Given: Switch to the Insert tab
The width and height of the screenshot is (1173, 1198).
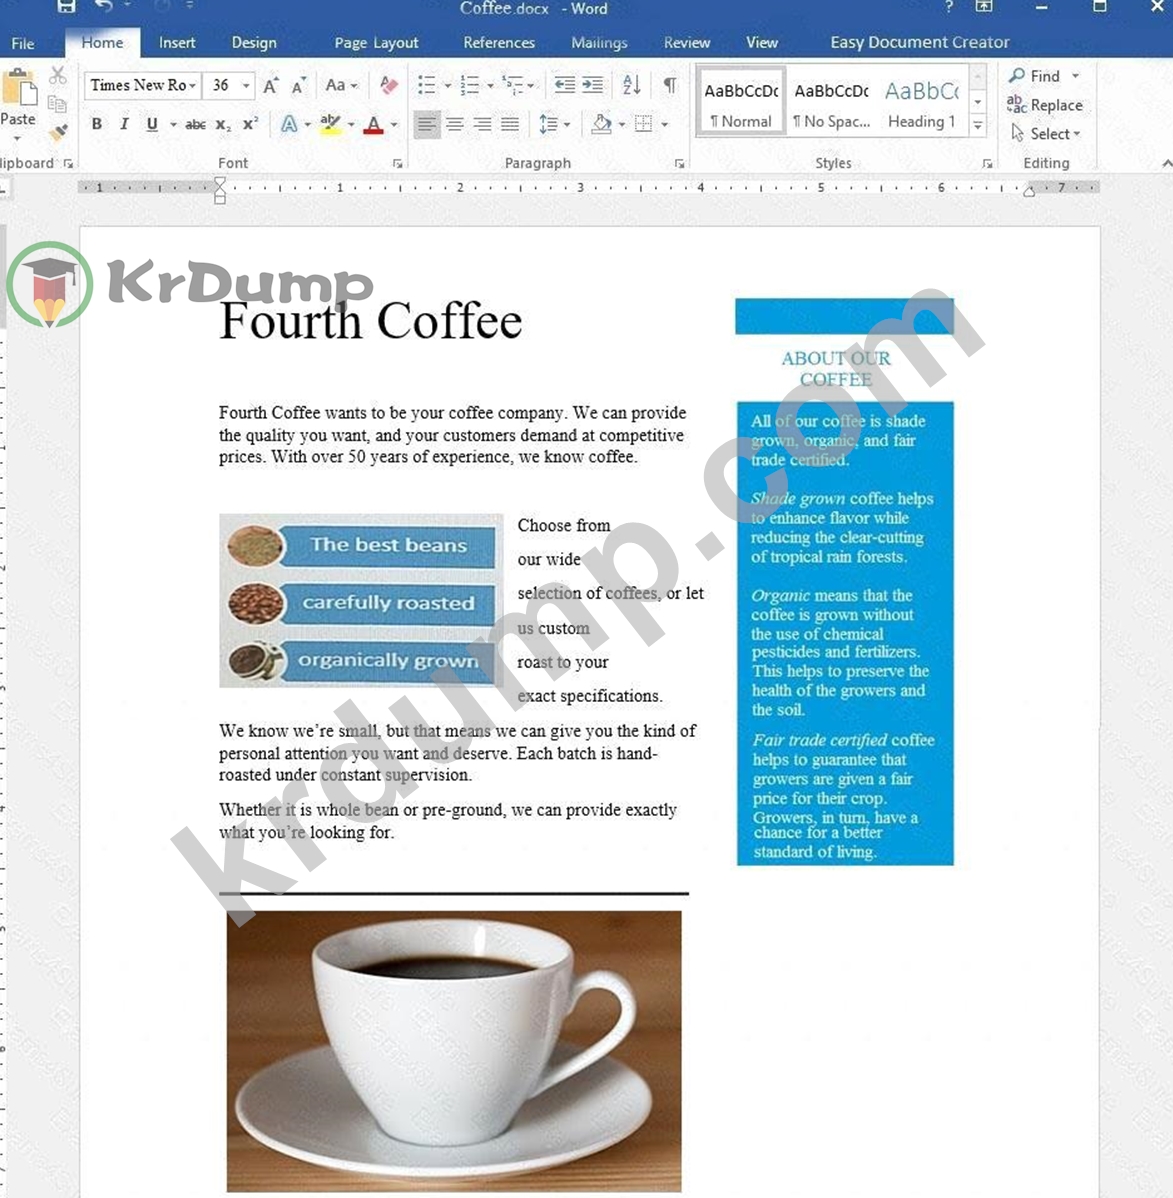Looking at the screenshot, I should pyautogui.click(x=177, y=43).
